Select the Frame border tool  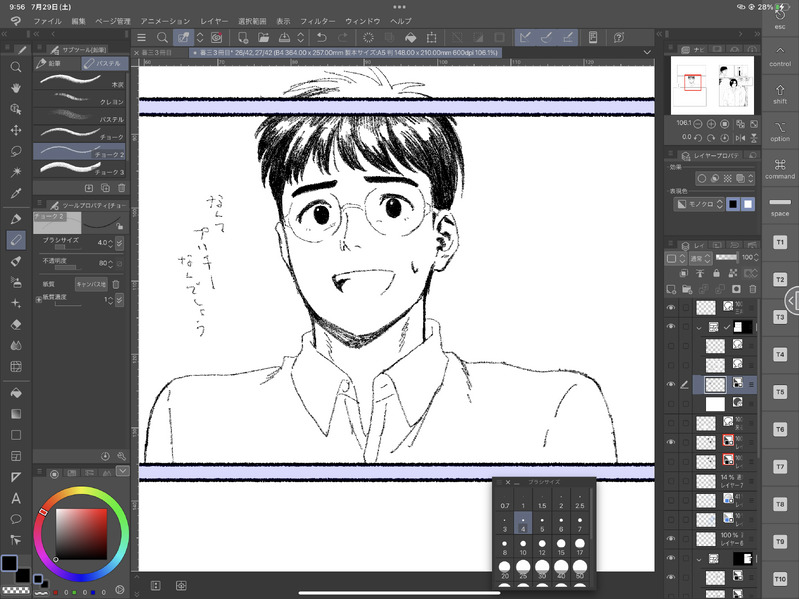point(16,456)
